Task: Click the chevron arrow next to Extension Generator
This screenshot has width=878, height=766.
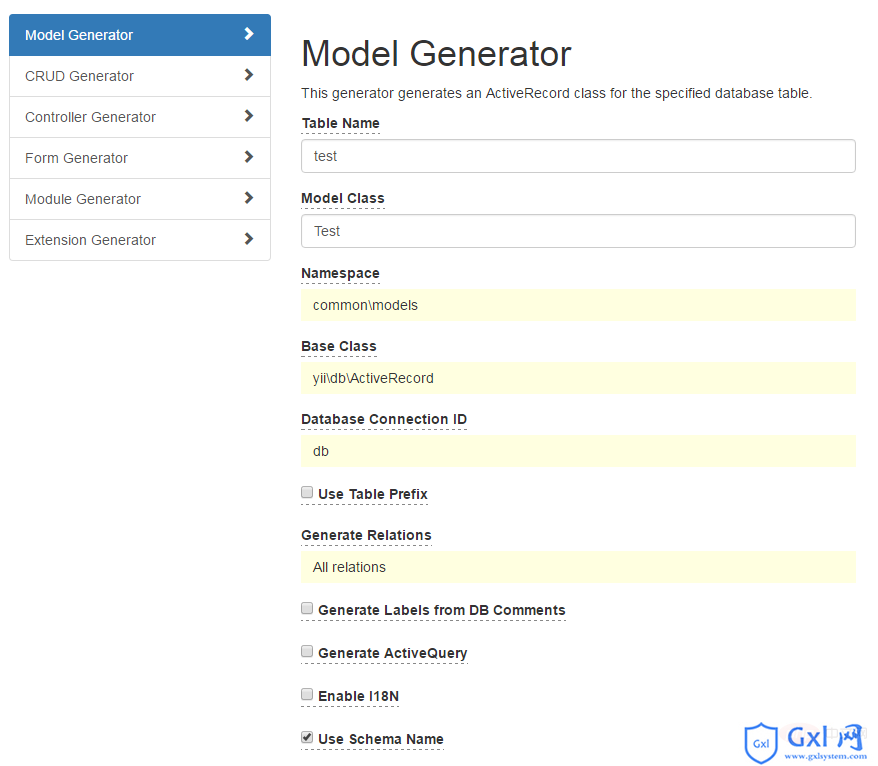Action: tap(249, 239)
